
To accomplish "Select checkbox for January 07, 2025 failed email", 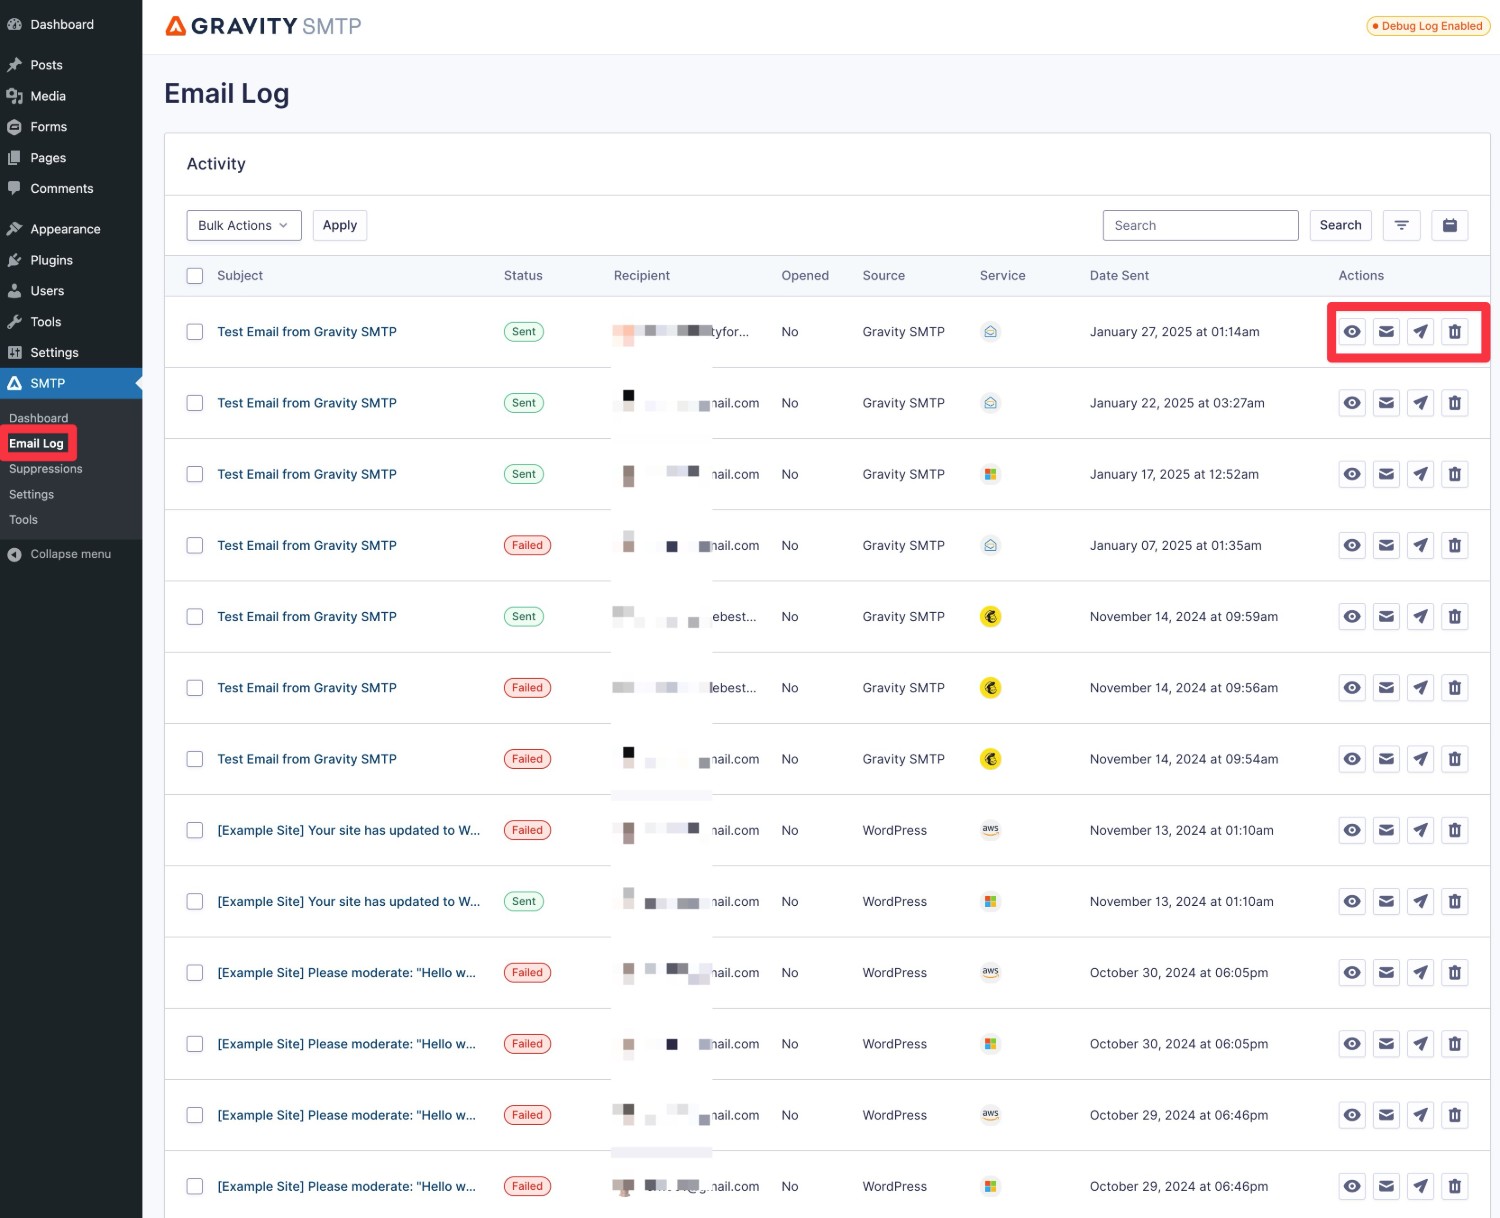I will coord(195,545).
